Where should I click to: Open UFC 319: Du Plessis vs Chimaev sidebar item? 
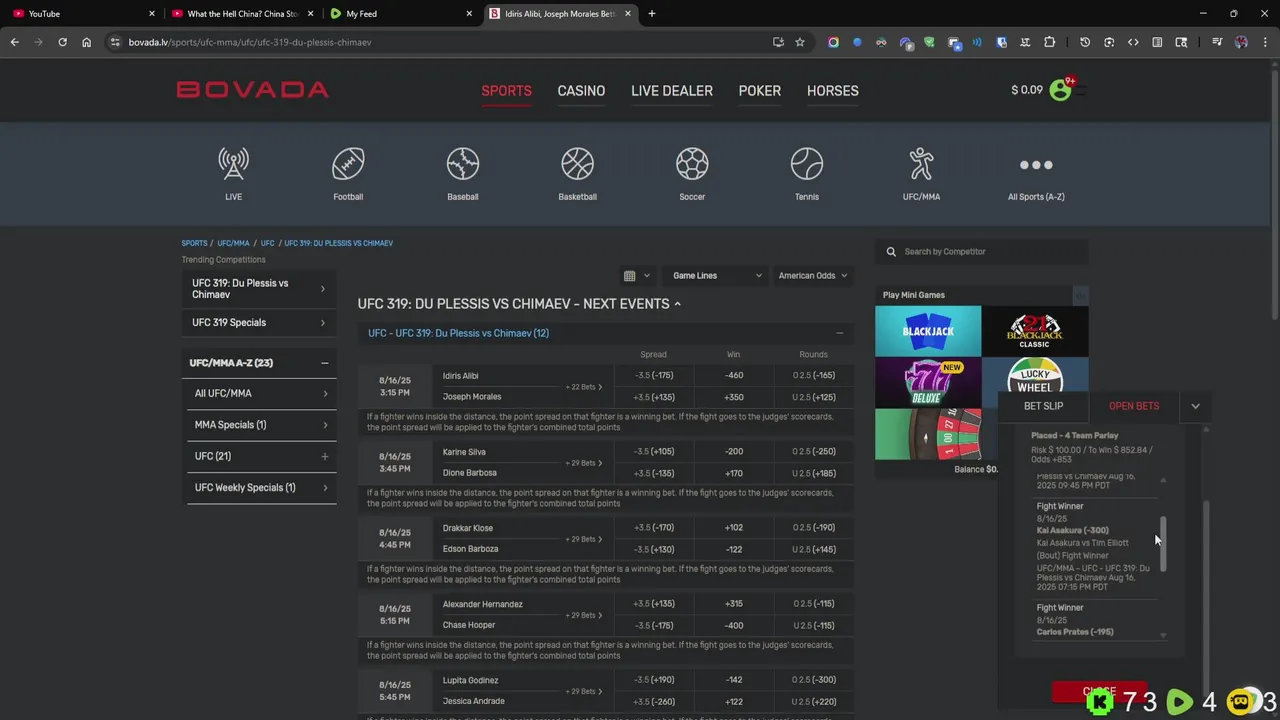click(x=259, y=289)
